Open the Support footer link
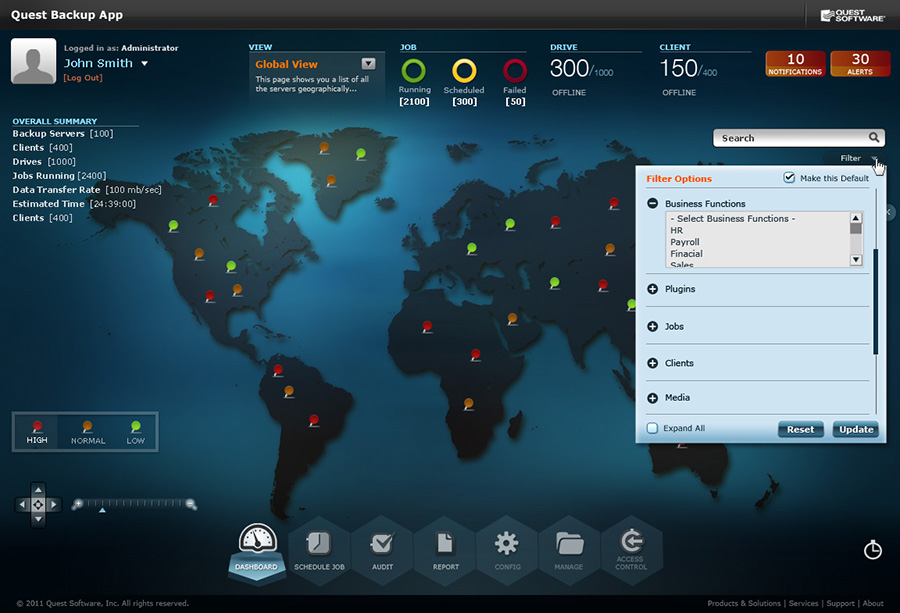Image resolution: width=900 pixels, height=613 pixels. point(840,603)
